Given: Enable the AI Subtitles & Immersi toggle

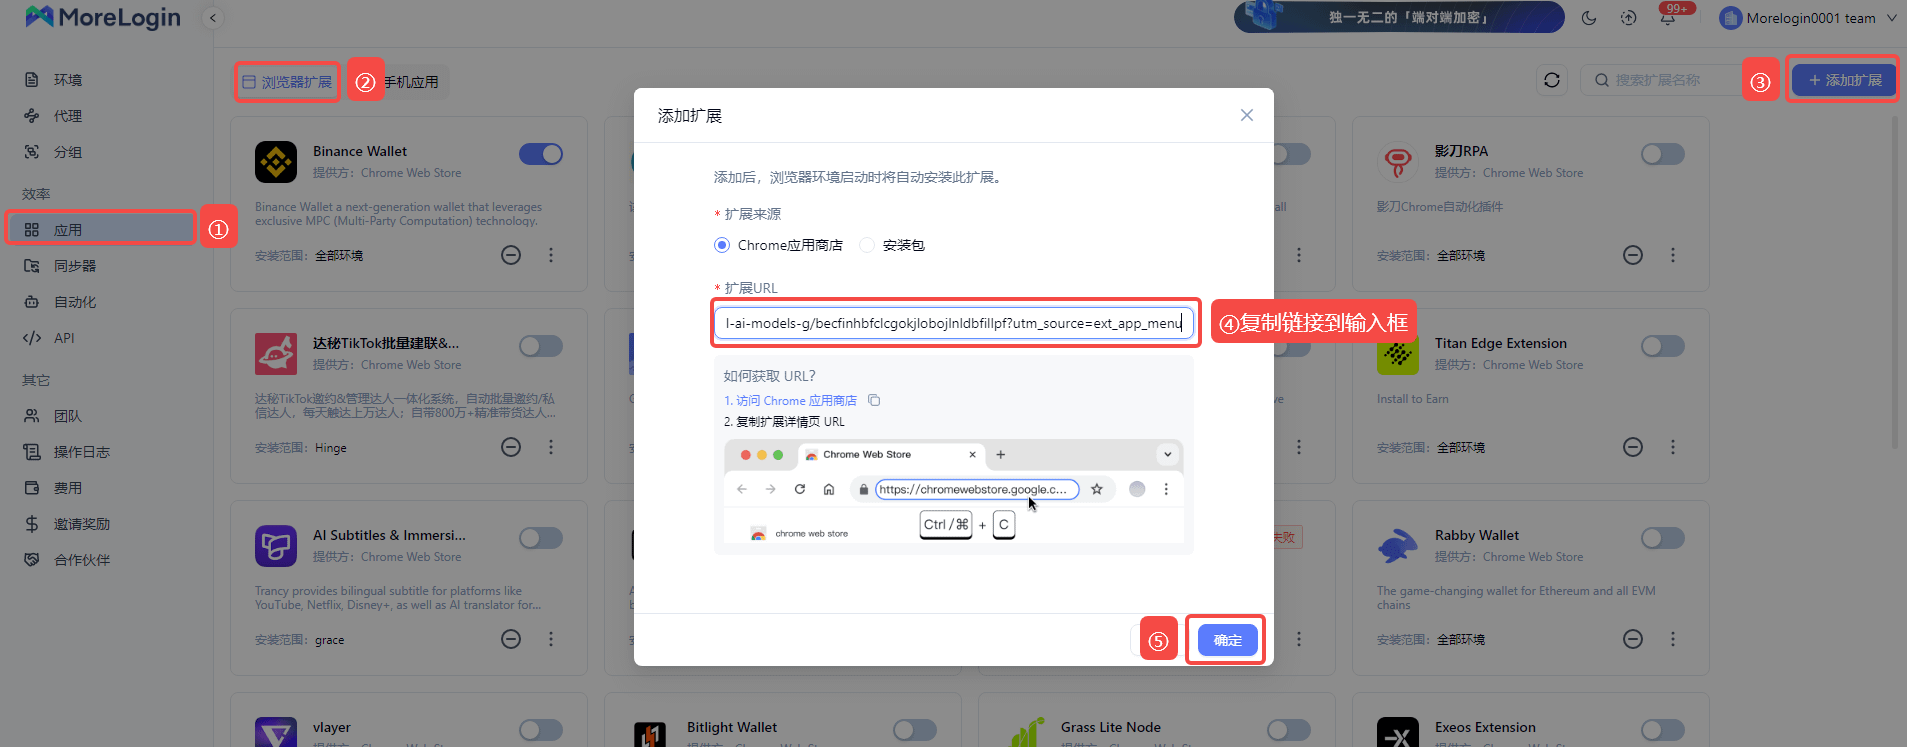Looking at the screenshot, I should [x=541, y=538].
